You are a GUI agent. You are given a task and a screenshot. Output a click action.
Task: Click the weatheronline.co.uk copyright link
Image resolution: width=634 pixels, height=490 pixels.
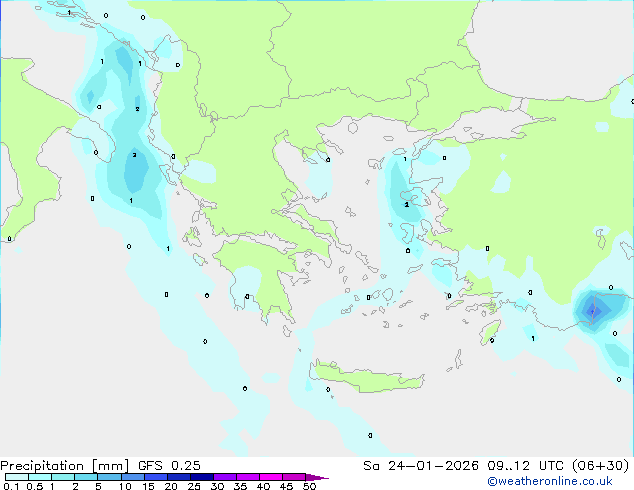550,481
